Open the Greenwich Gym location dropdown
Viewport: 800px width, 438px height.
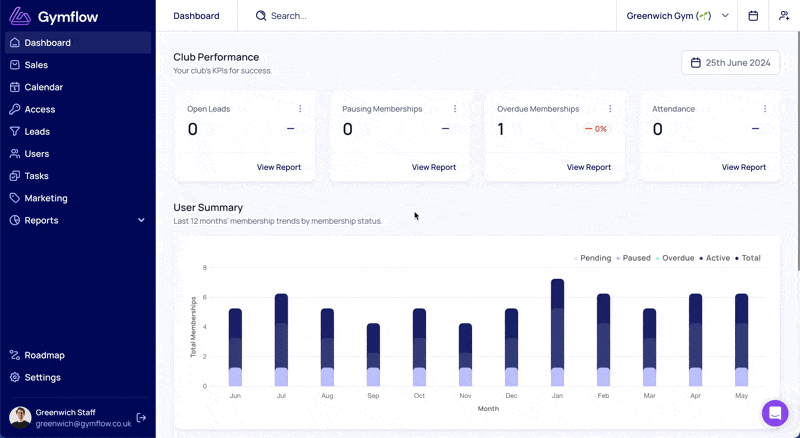(677, 16)
